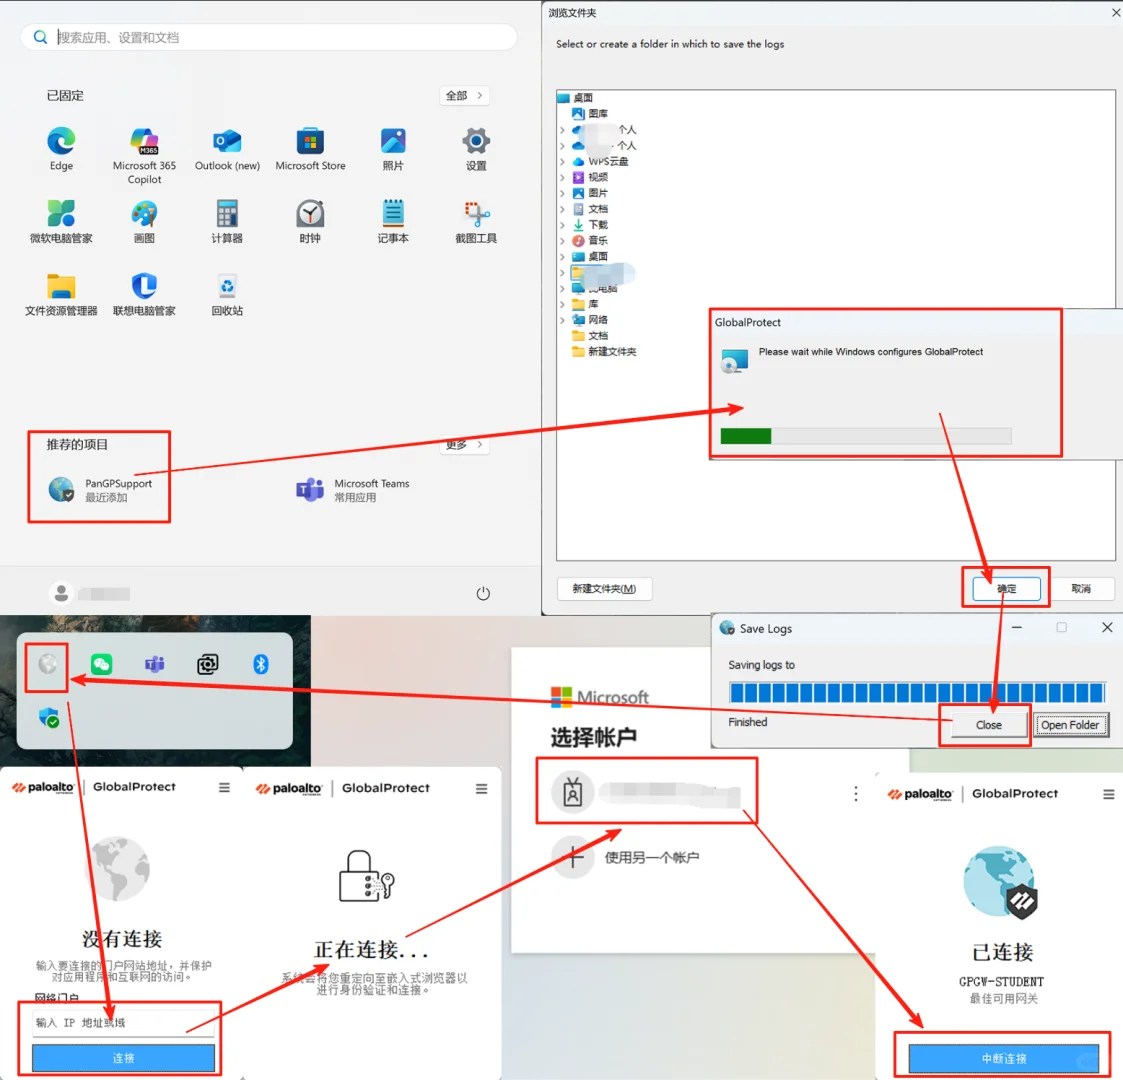
Task: Open 画图 Paint app
Action: point(144,221)
